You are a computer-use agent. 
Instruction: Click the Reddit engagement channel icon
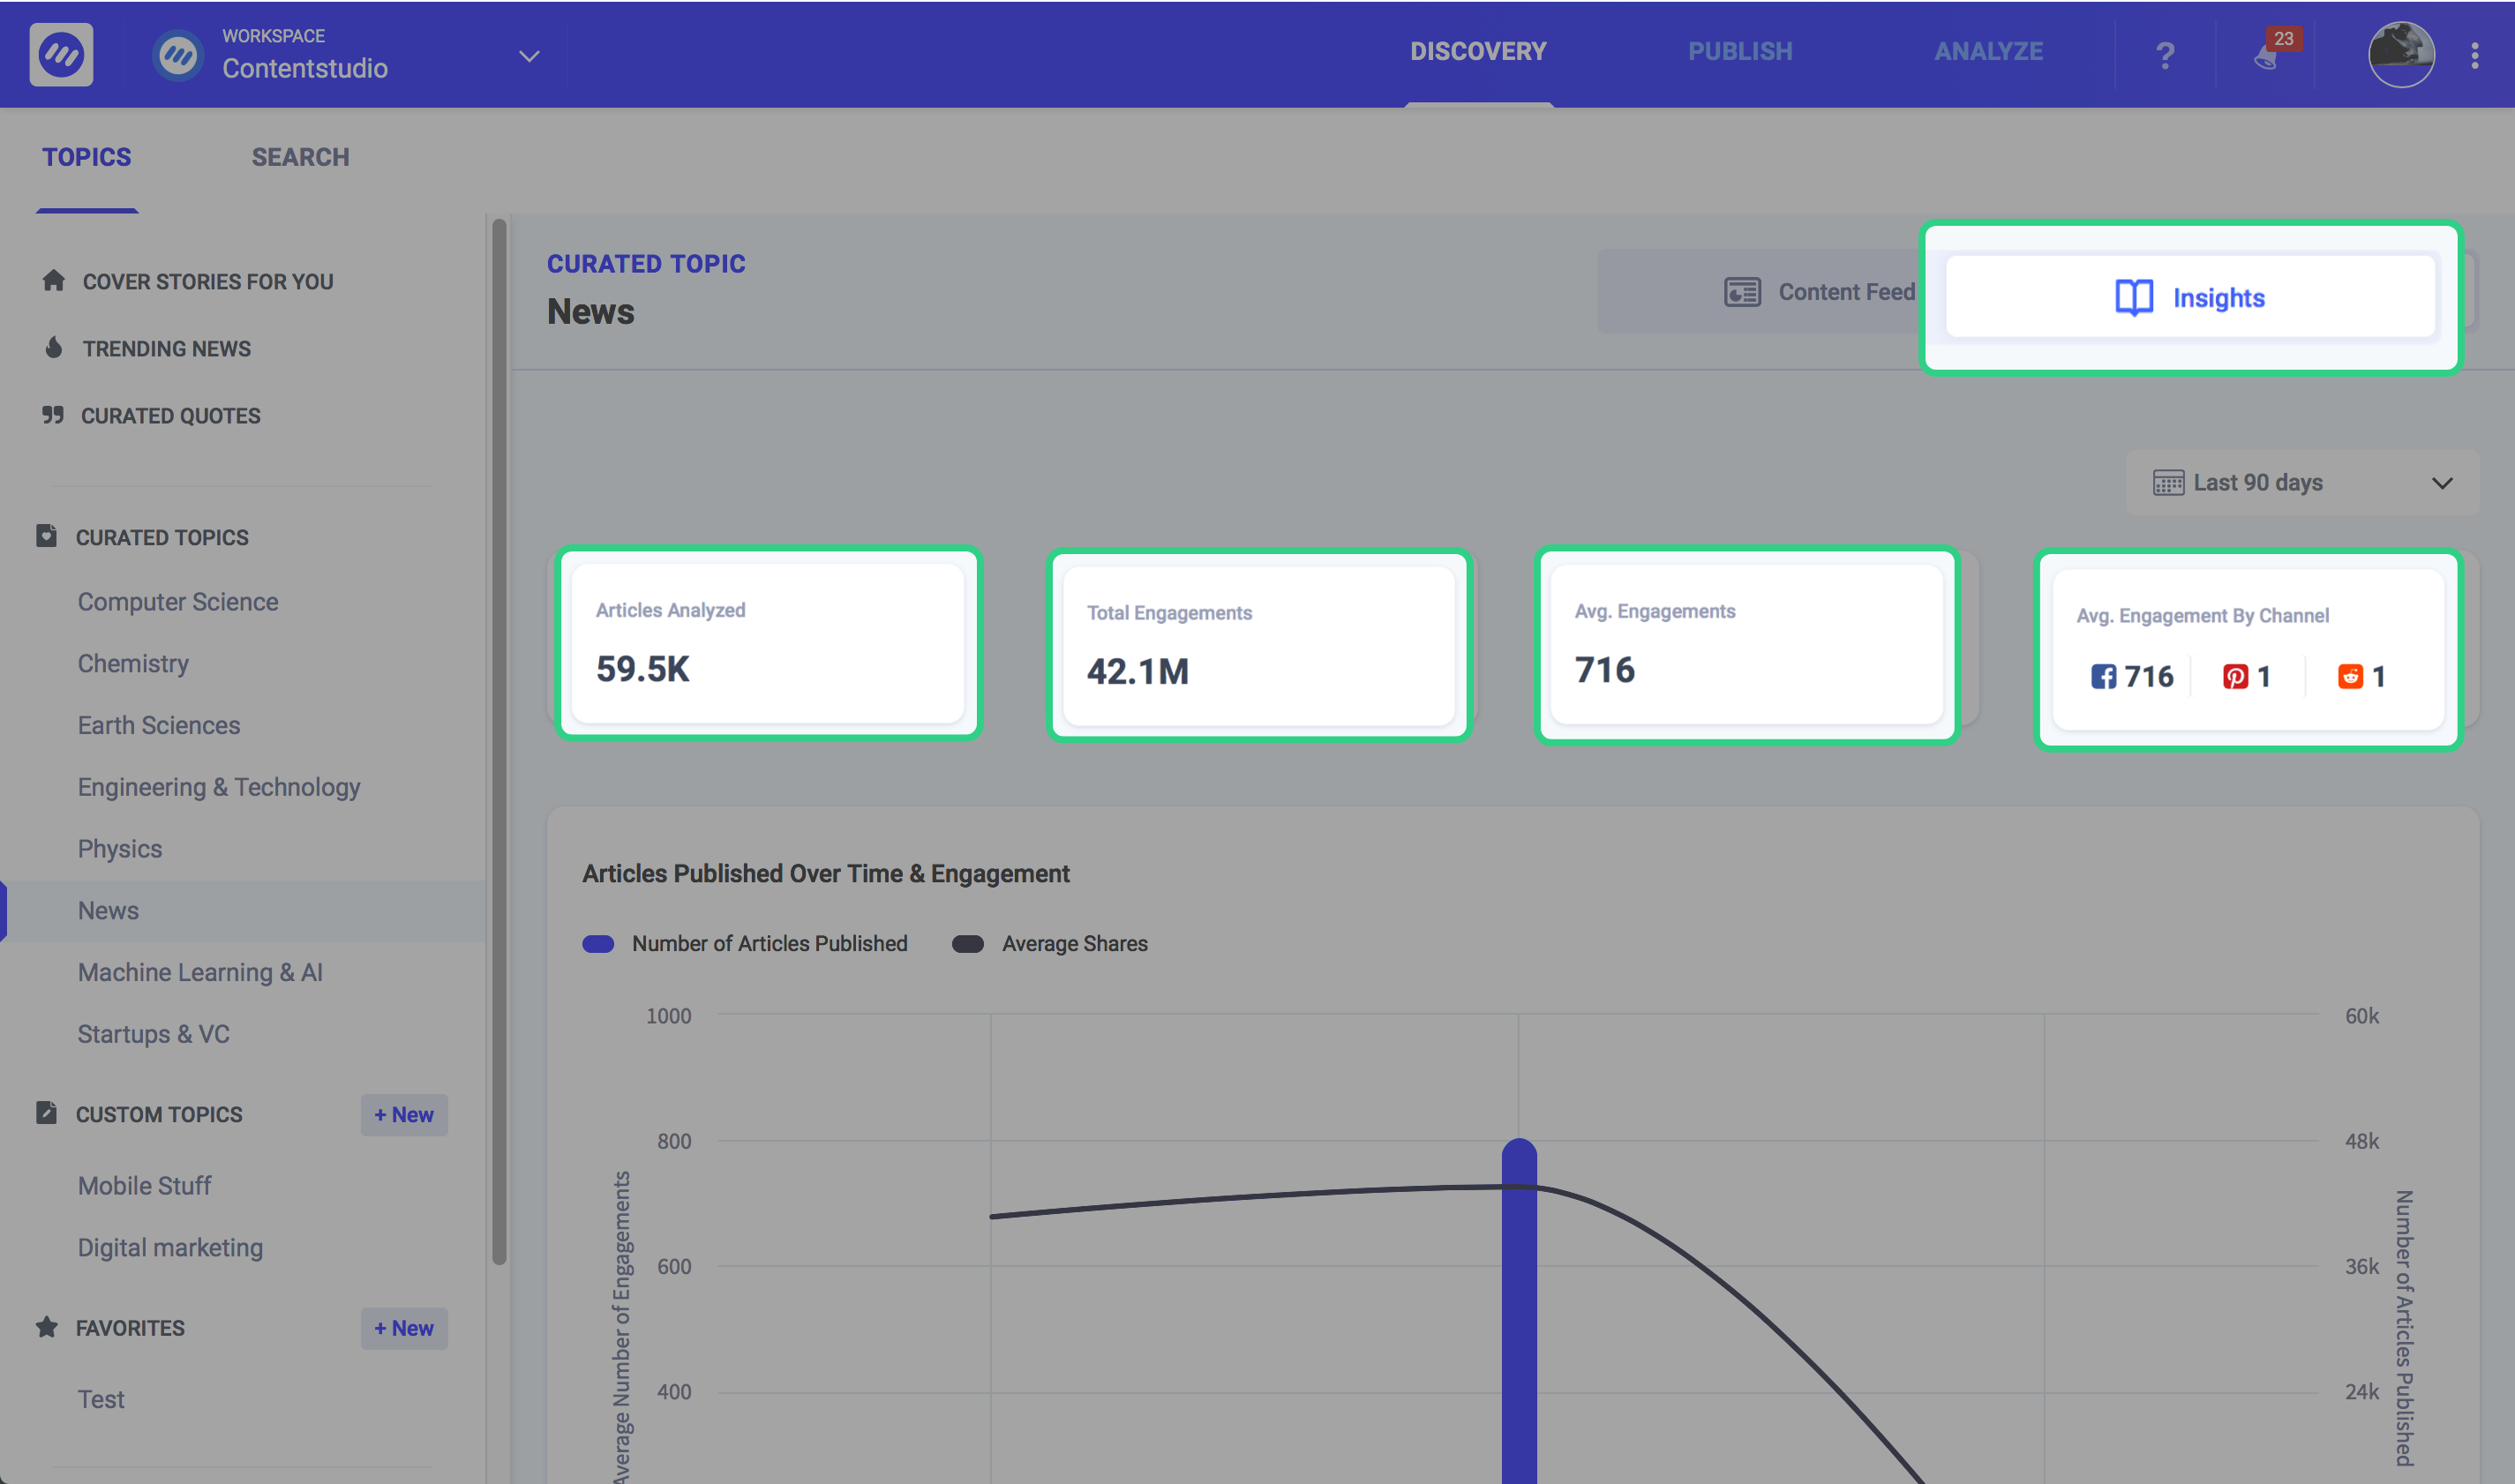[2350, 677]
